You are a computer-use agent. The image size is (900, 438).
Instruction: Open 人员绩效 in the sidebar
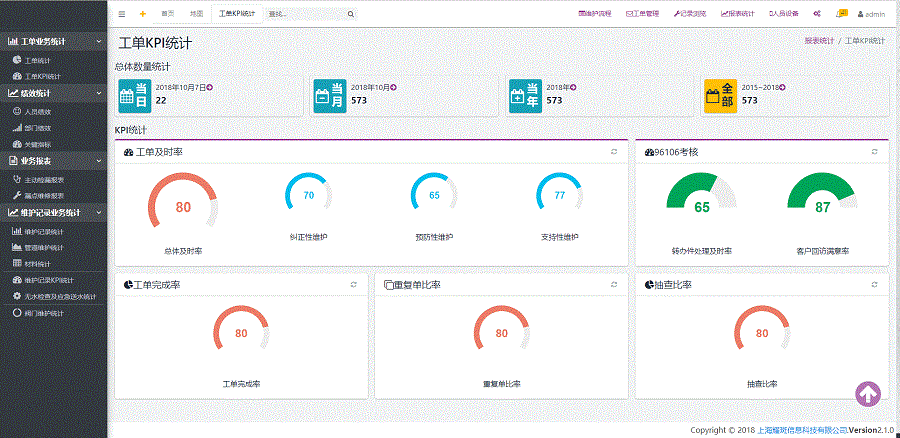[38, 112]
